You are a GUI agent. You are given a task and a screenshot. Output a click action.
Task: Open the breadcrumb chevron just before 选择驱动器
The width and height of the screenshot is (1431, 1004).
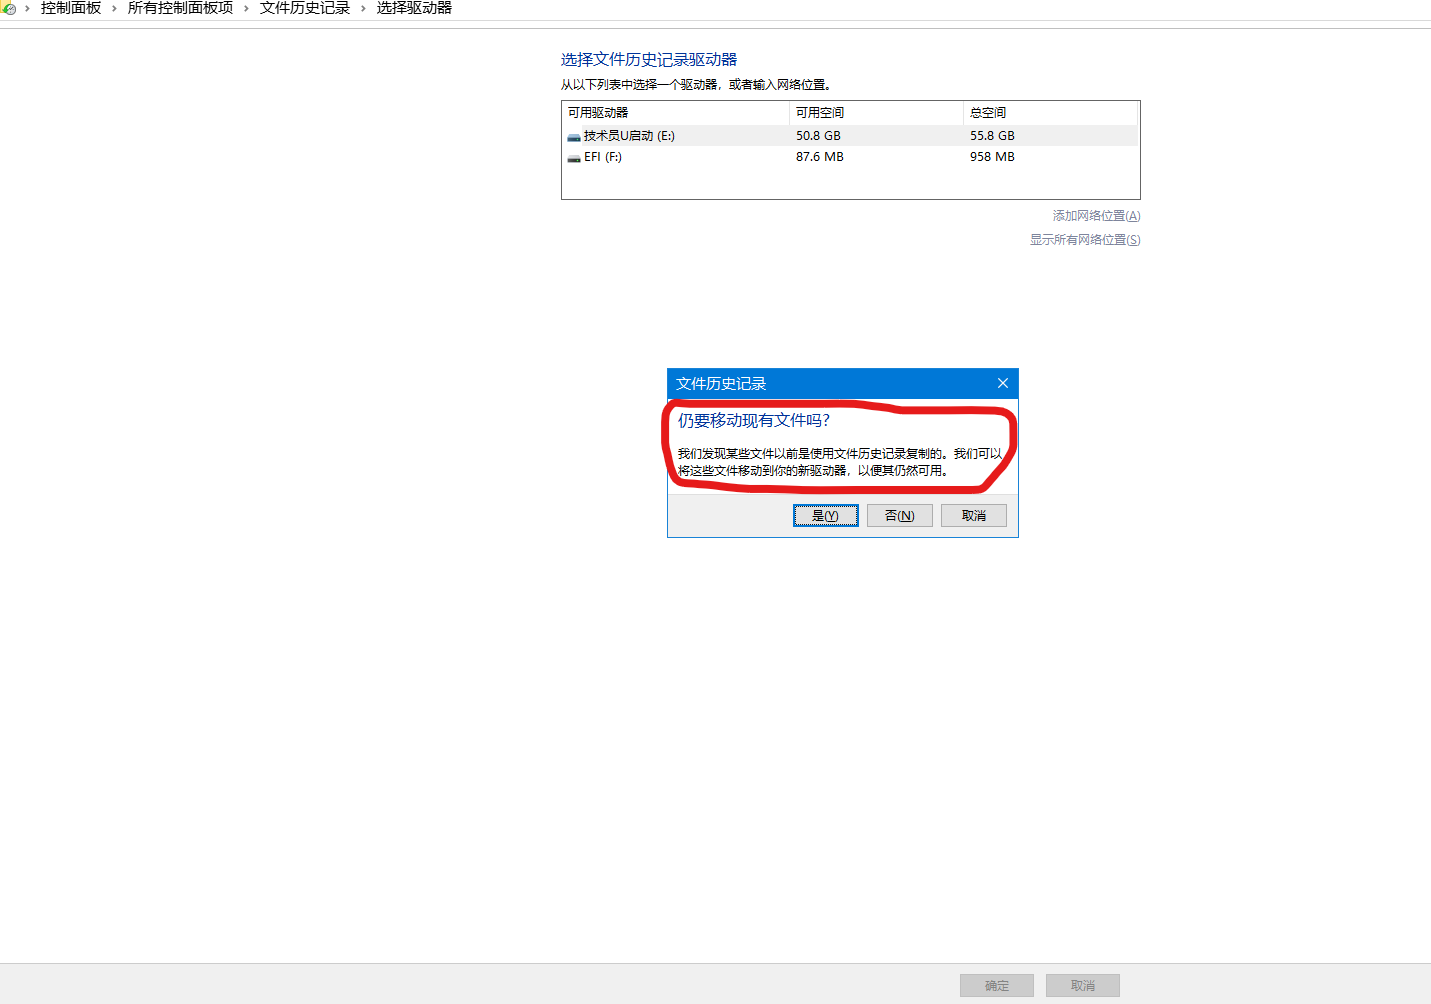point(363,8)
